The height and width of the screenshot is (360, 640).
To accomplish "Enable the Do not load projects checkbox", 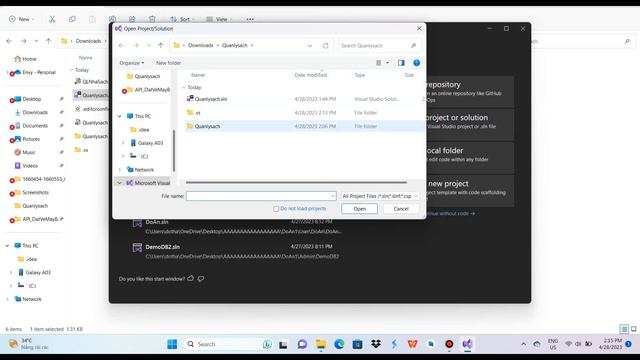I will [276, 209].
